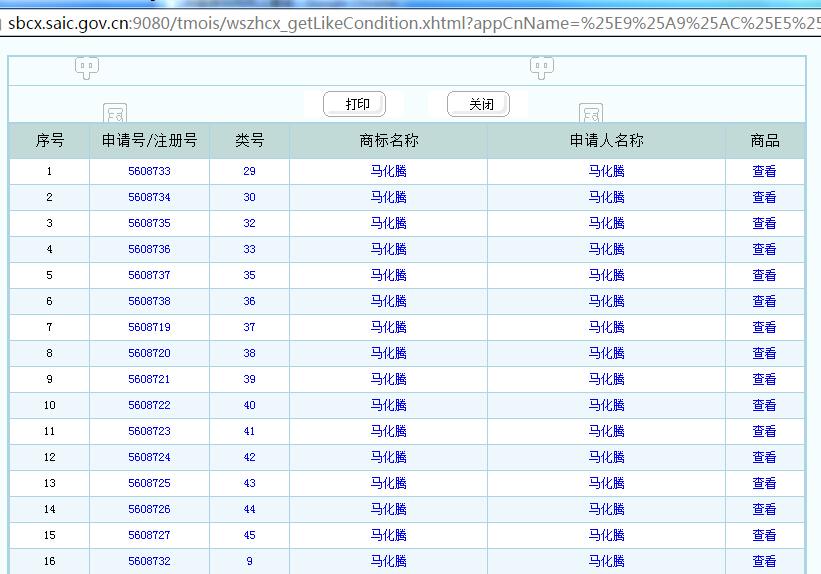Screen dimensions: 821x574
Task: Click the 申请号/注册号 column header
Action: [x=149, y=141]
